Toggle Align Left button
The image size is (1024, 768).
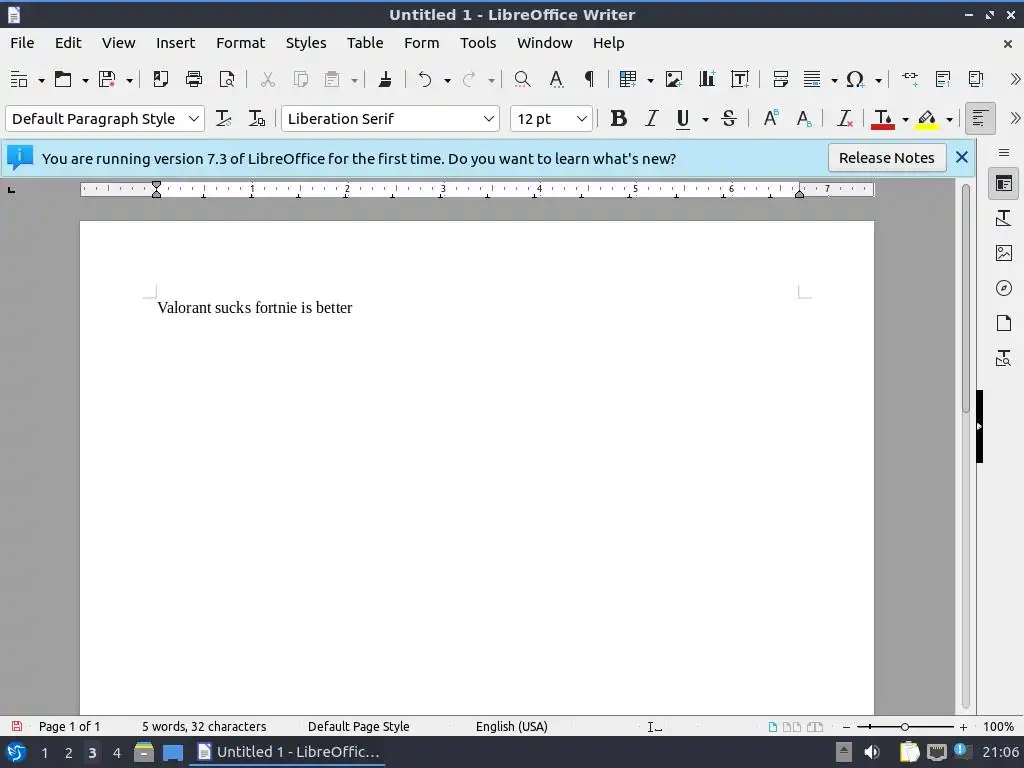[x=980, y=119]
